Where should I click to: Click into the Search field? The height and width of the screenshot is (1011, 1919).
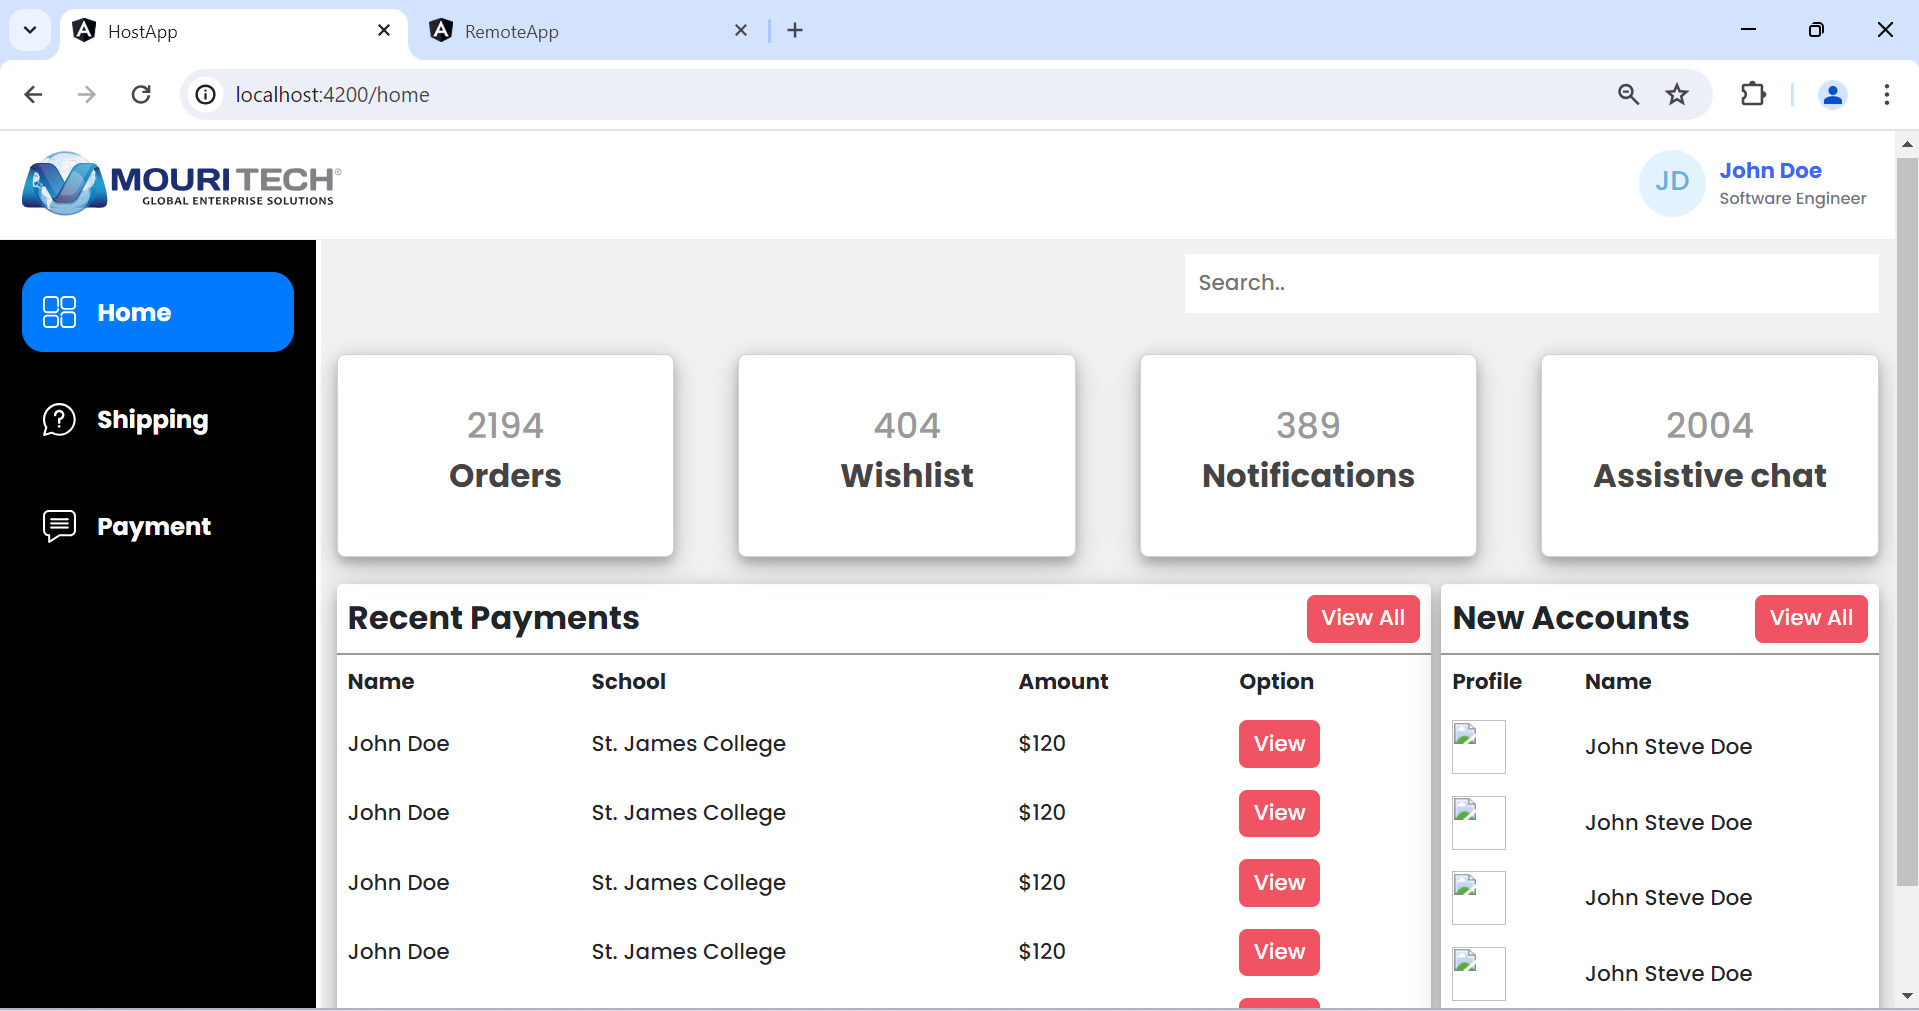(1531, 283)
